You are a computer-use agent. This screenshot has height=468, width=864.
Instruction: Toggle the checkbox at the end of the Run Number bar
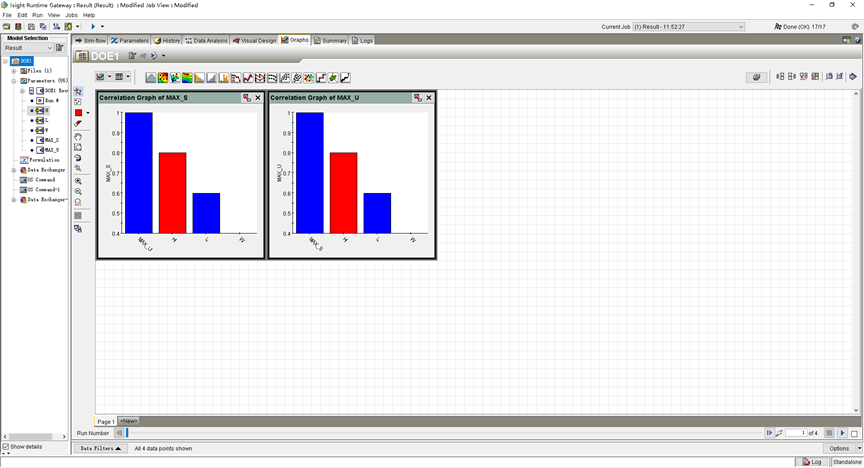click(854, 433)
